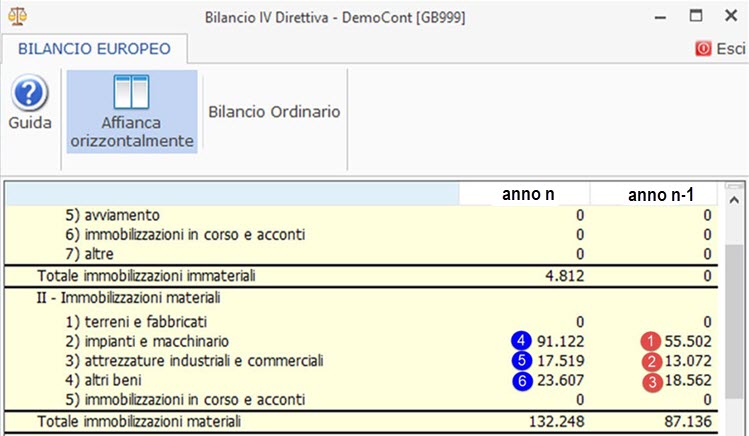Select the Bilancio Ordinario option
The width and height of the screenshot is (749, 436).
coord(274,112)
